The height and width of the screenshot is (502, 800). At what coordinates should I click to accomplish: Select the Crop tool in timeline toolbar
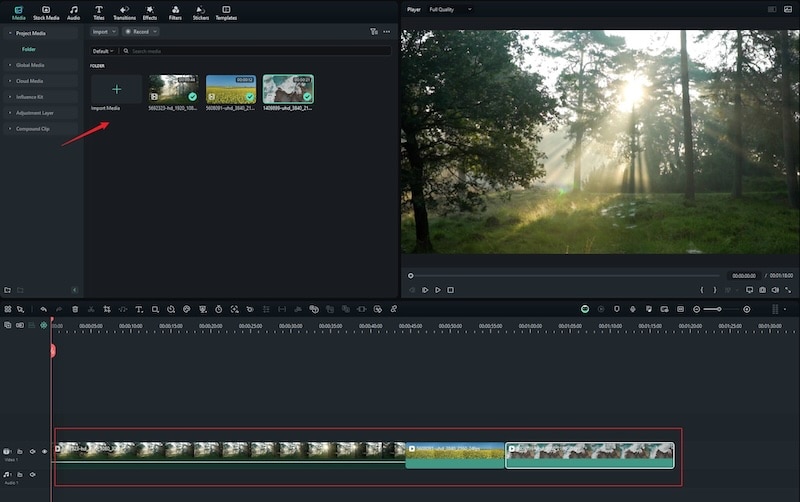click(x=107, y=309)
